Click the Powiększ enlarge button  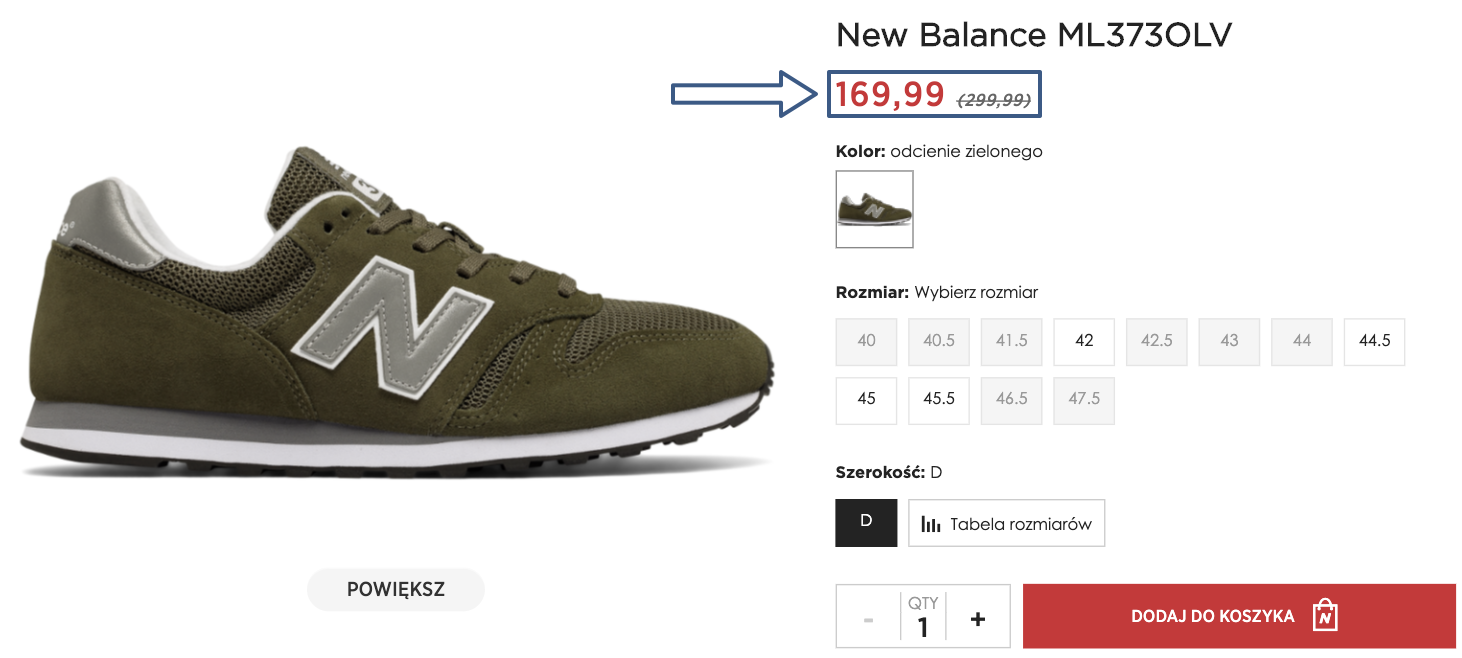[x=395, y=589]
